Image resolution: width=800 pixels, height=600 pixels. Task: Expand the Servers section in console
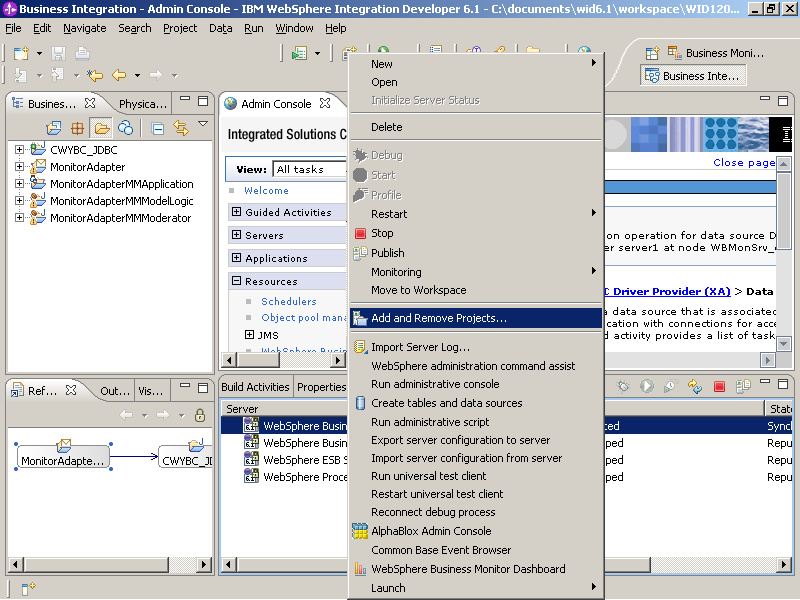coord(237,235)
